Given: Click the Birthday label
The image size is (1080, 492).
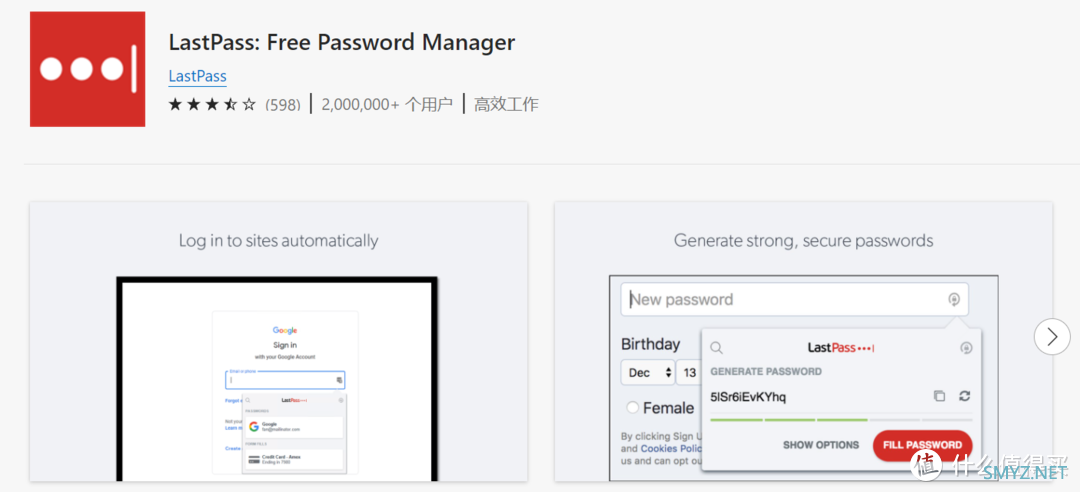Looking at the screenshot, I should [x=650, y=344].
